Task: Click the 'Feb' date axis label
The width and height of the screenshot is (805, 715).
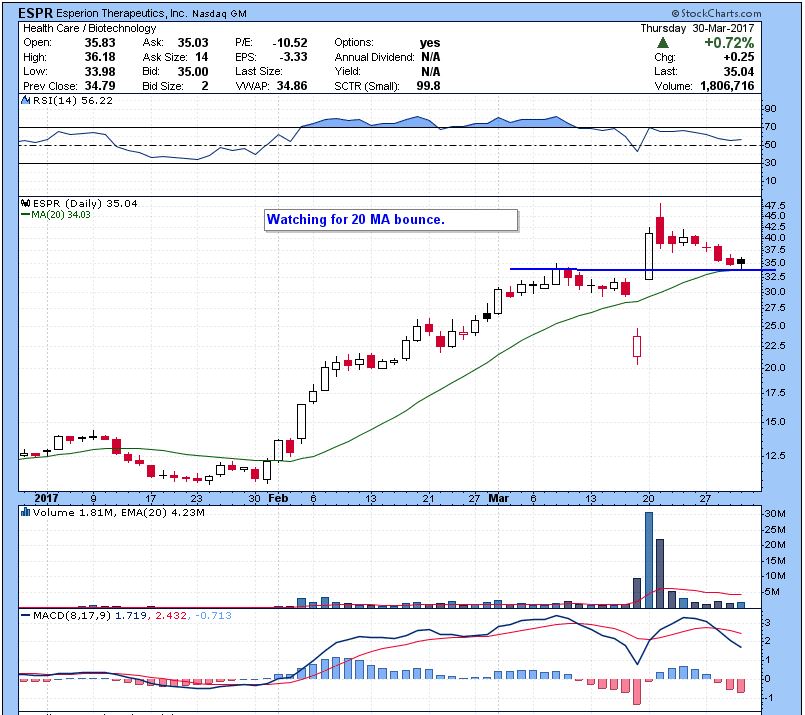Action: tap(278, 498)
